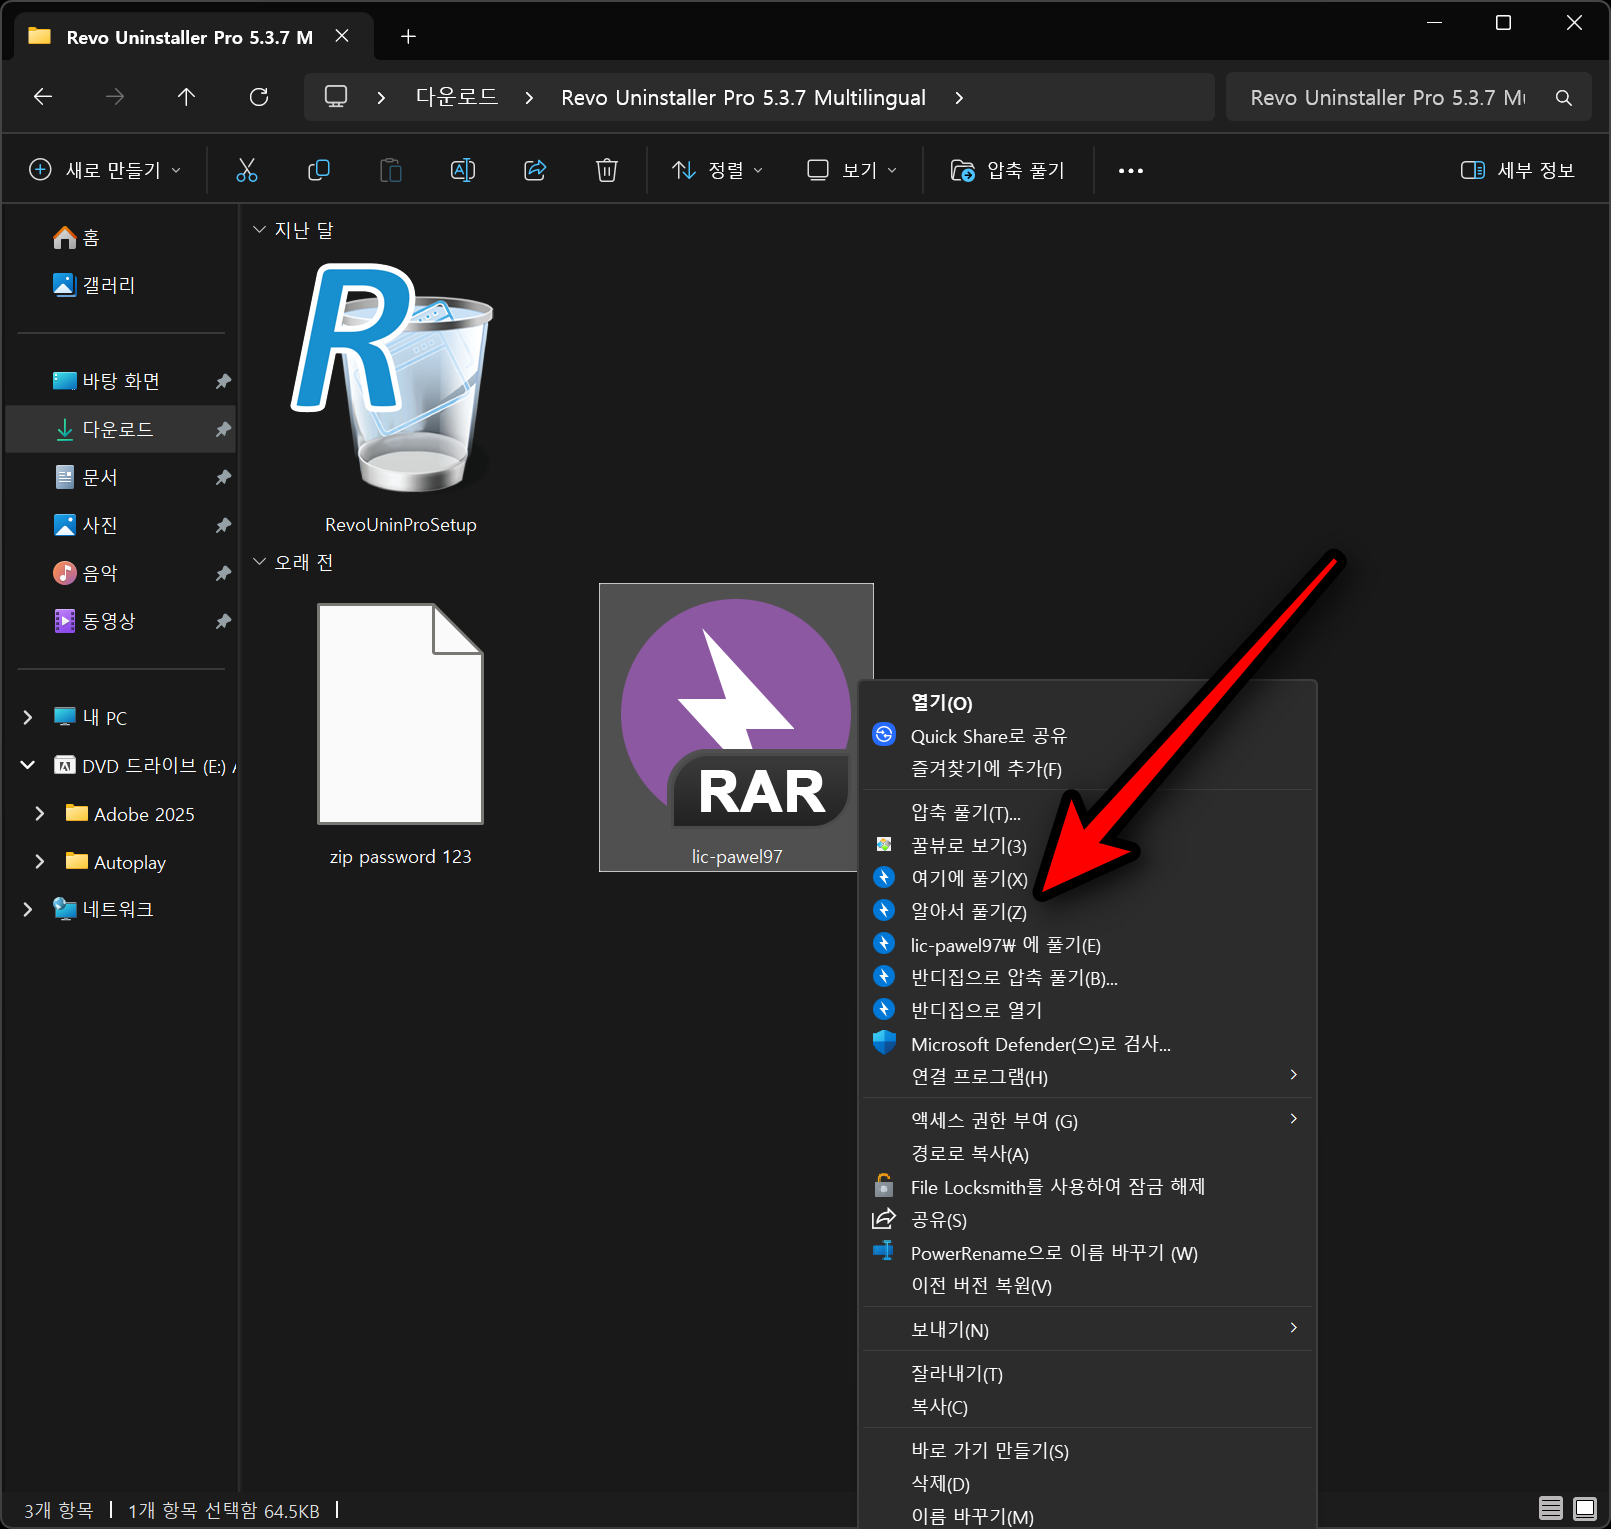Click the PC icon in address bar
Viewport: 1611px width, 1529px height.
(x=336, y=97)
